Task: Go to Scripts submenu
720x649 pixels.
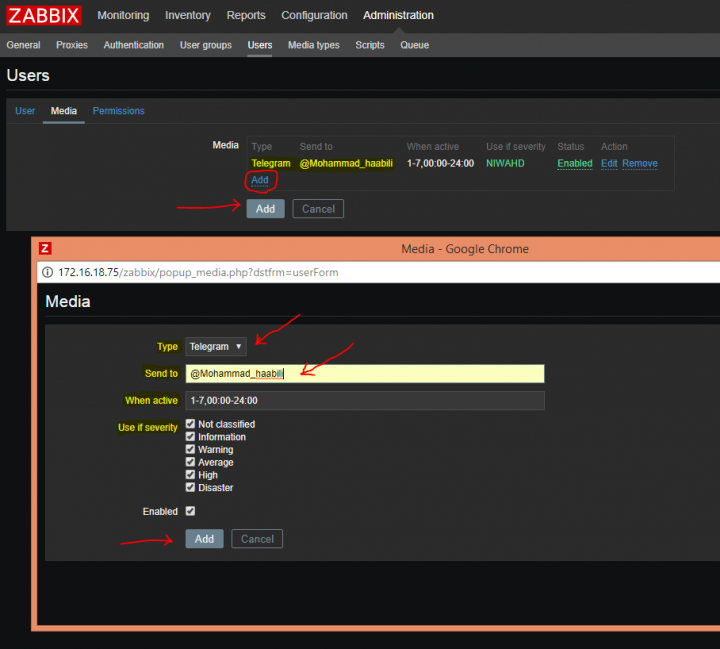Action: (370, 45)
